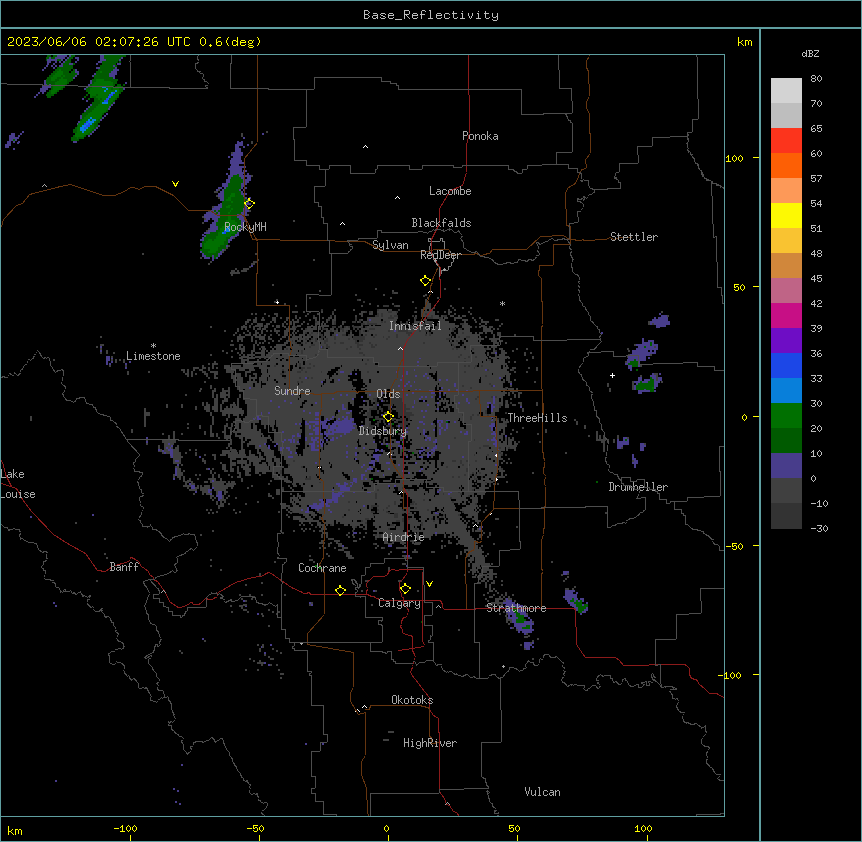This screenshot has width=862, height=842.
Task: Select the green swatch between 30 and 20 dBZ
Action: 786,416
